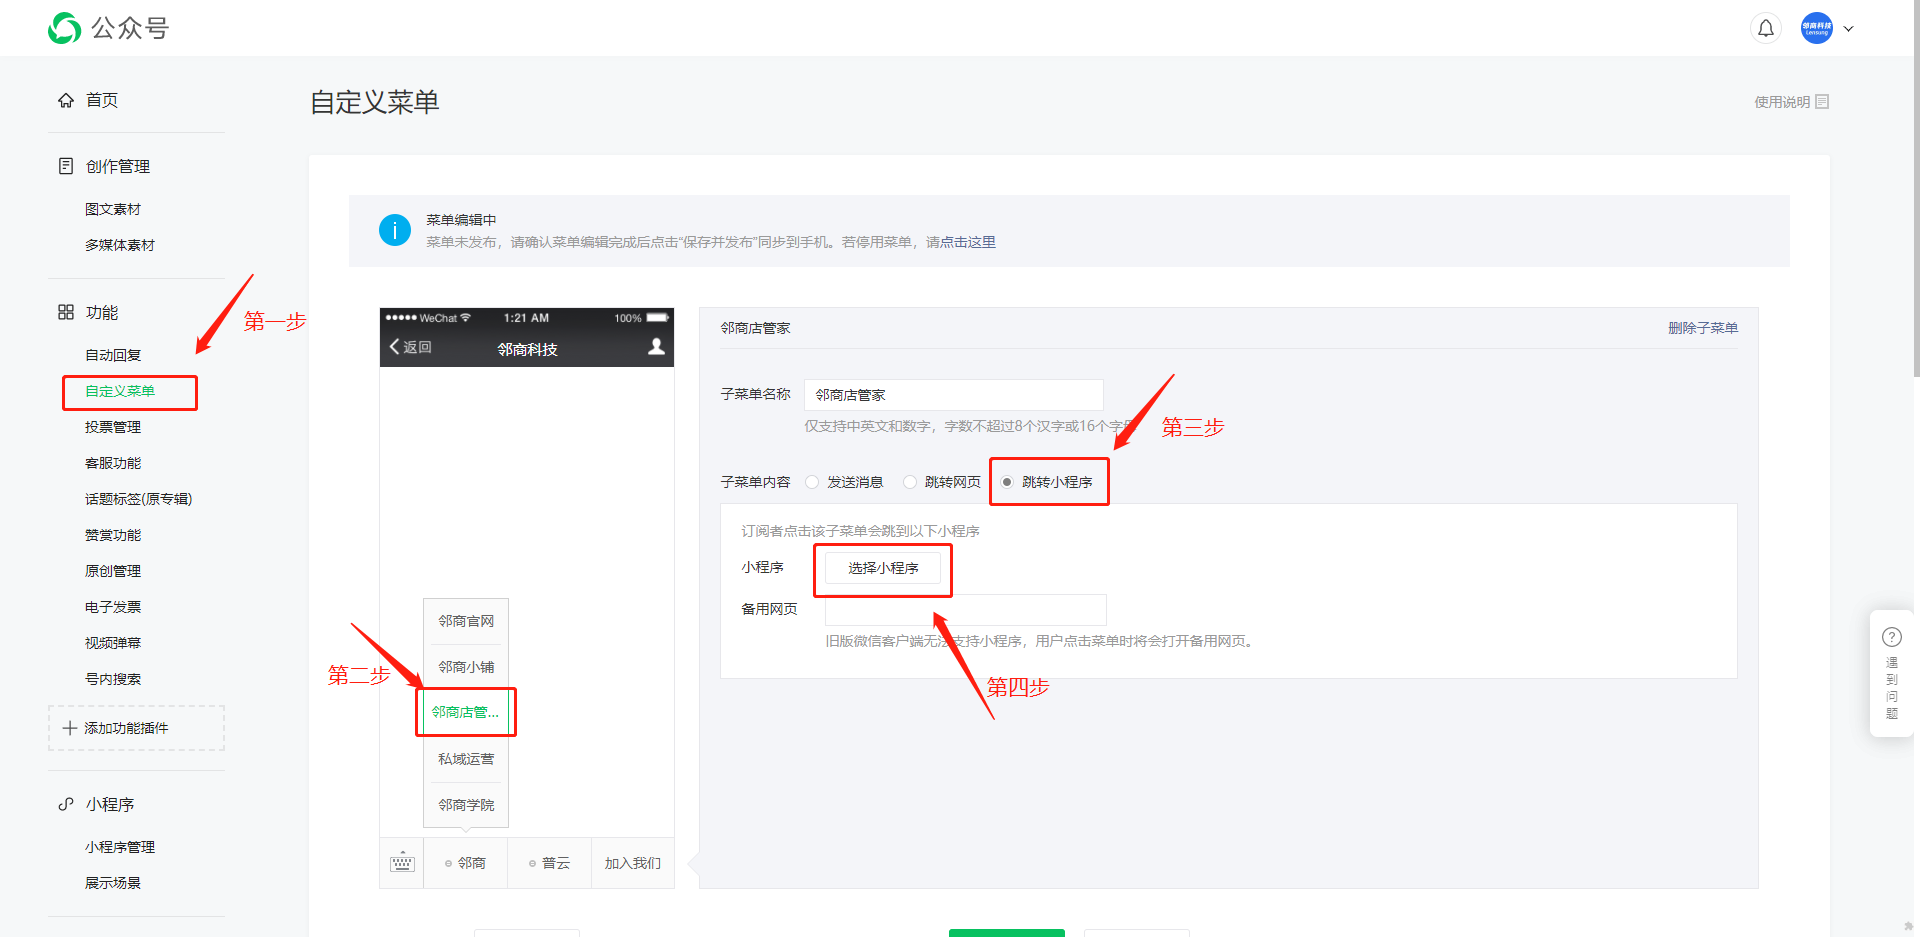Open the 普云 menu in phone preview
Viewport: 1920px width, 937px height.
(x=550, y=863)
